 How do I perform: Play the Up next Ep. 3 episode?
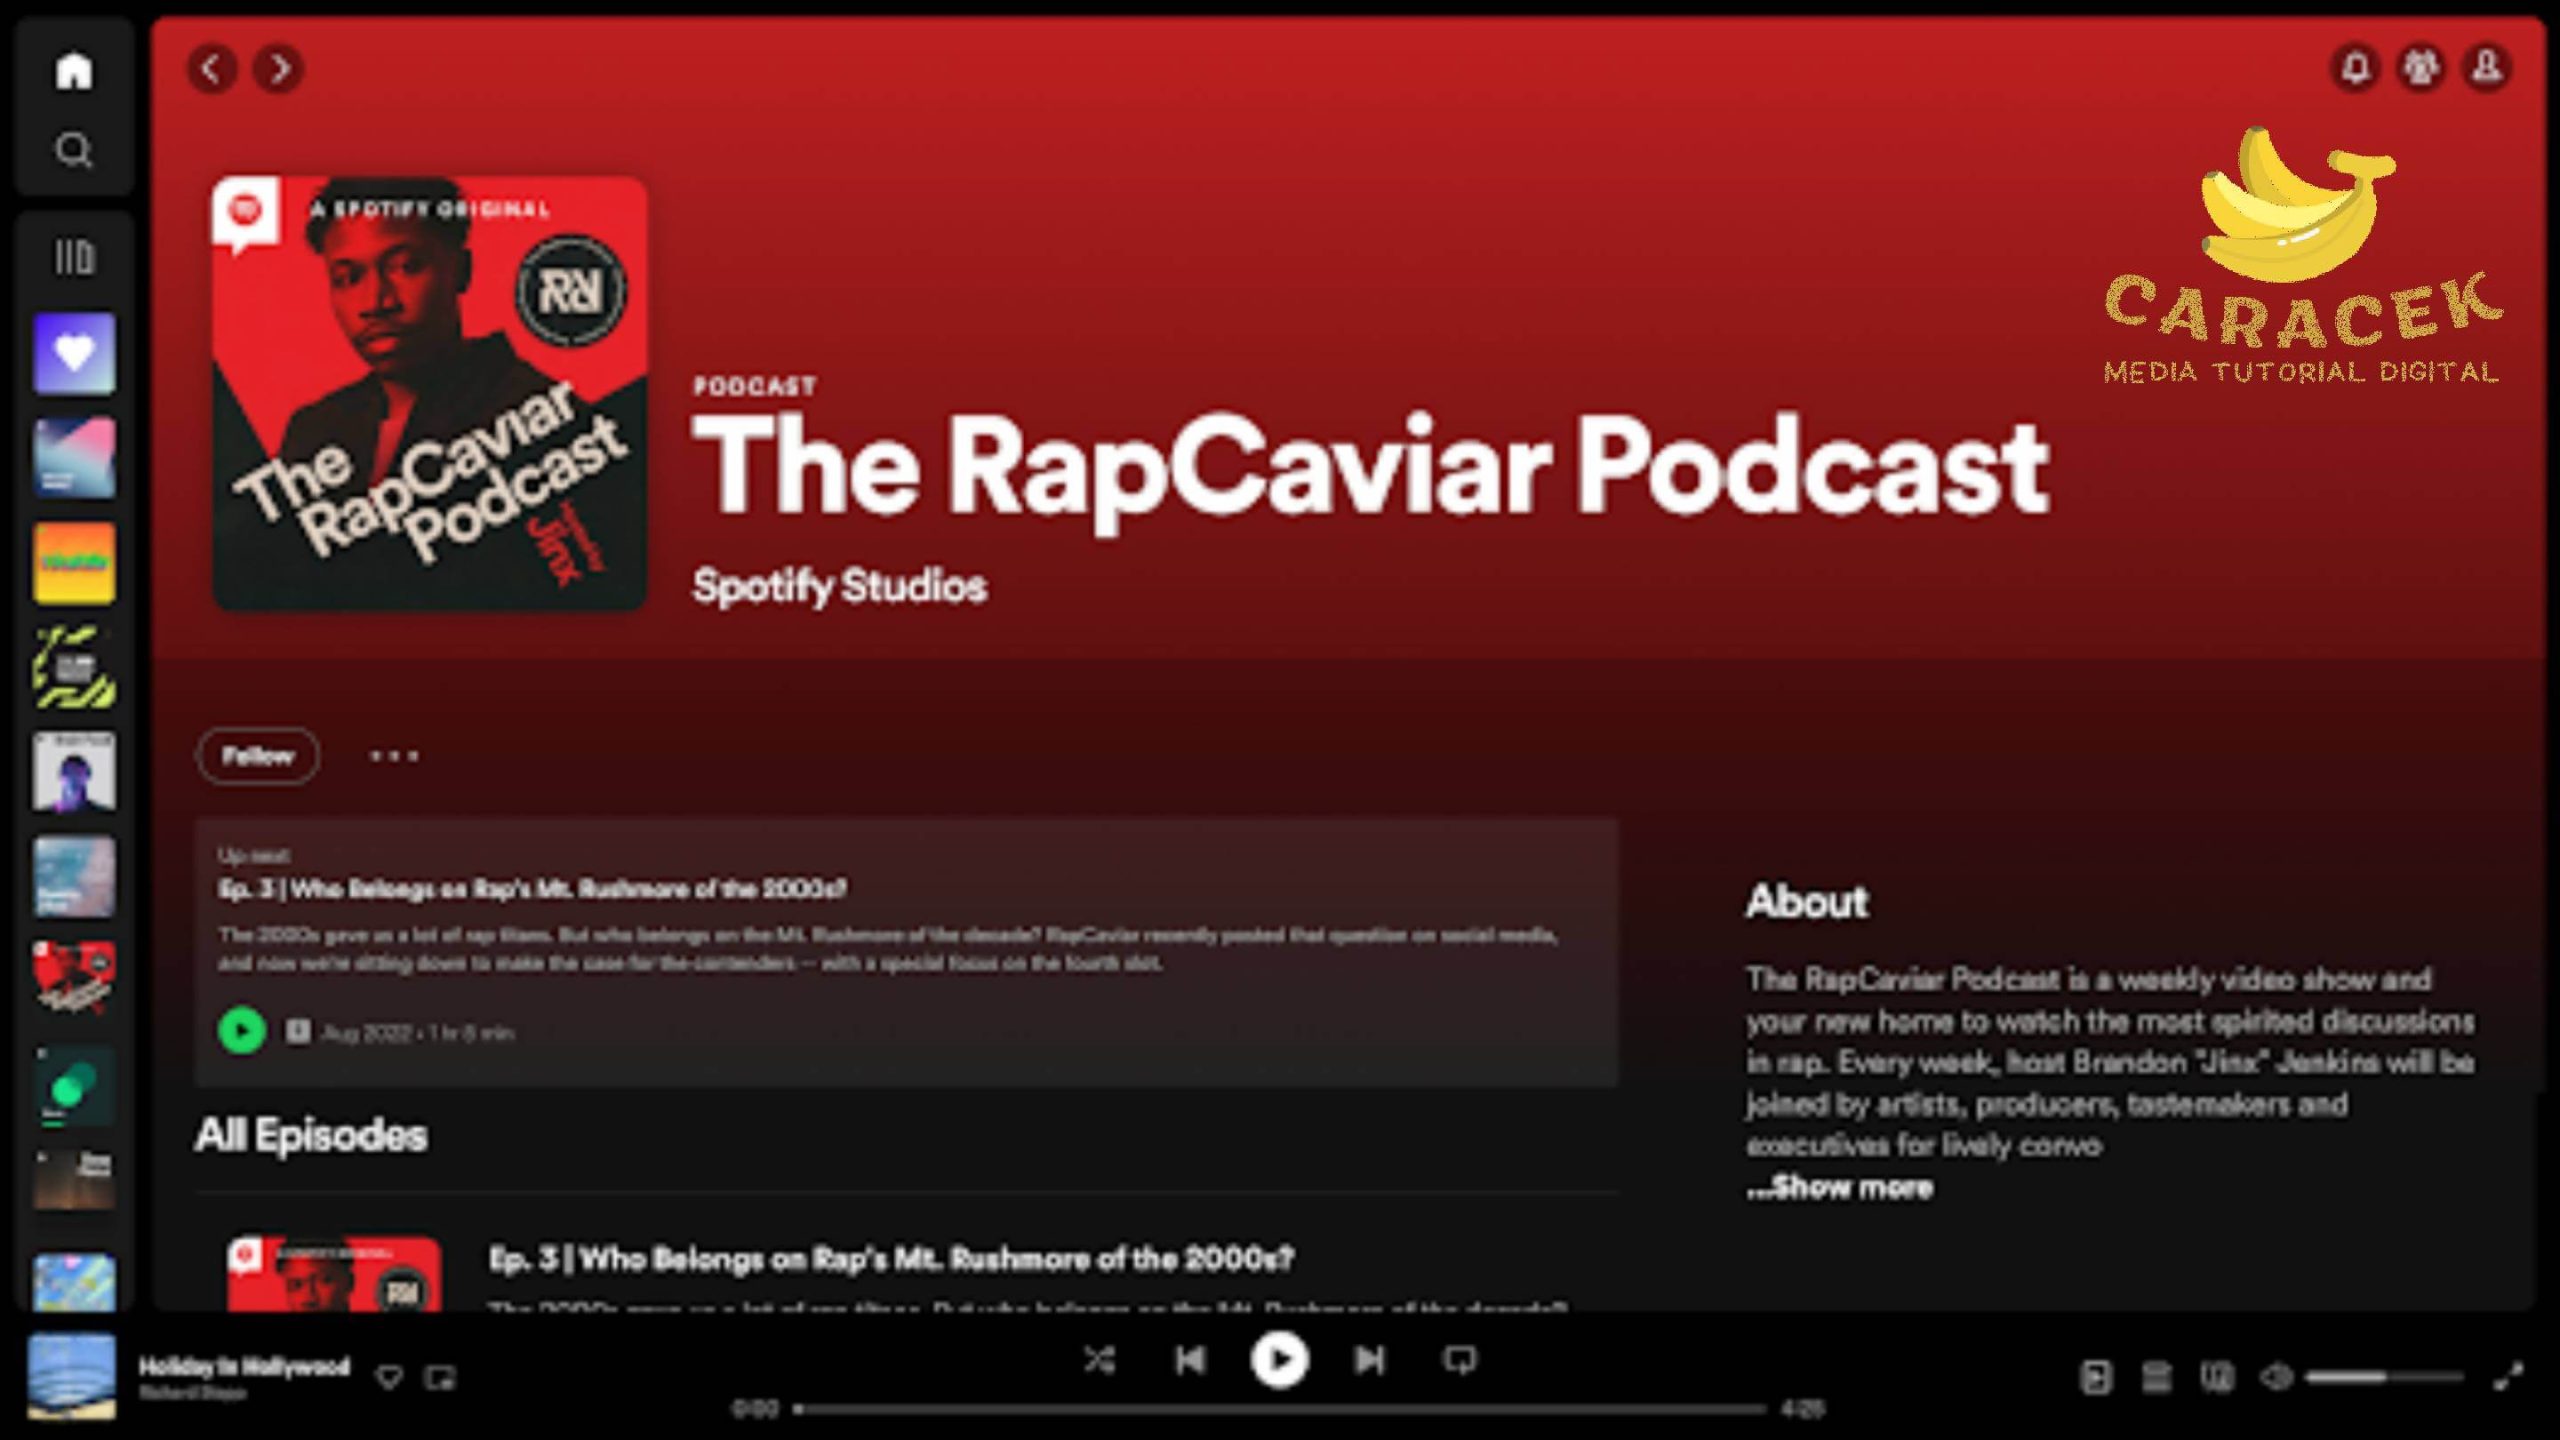coord(242,1031)
